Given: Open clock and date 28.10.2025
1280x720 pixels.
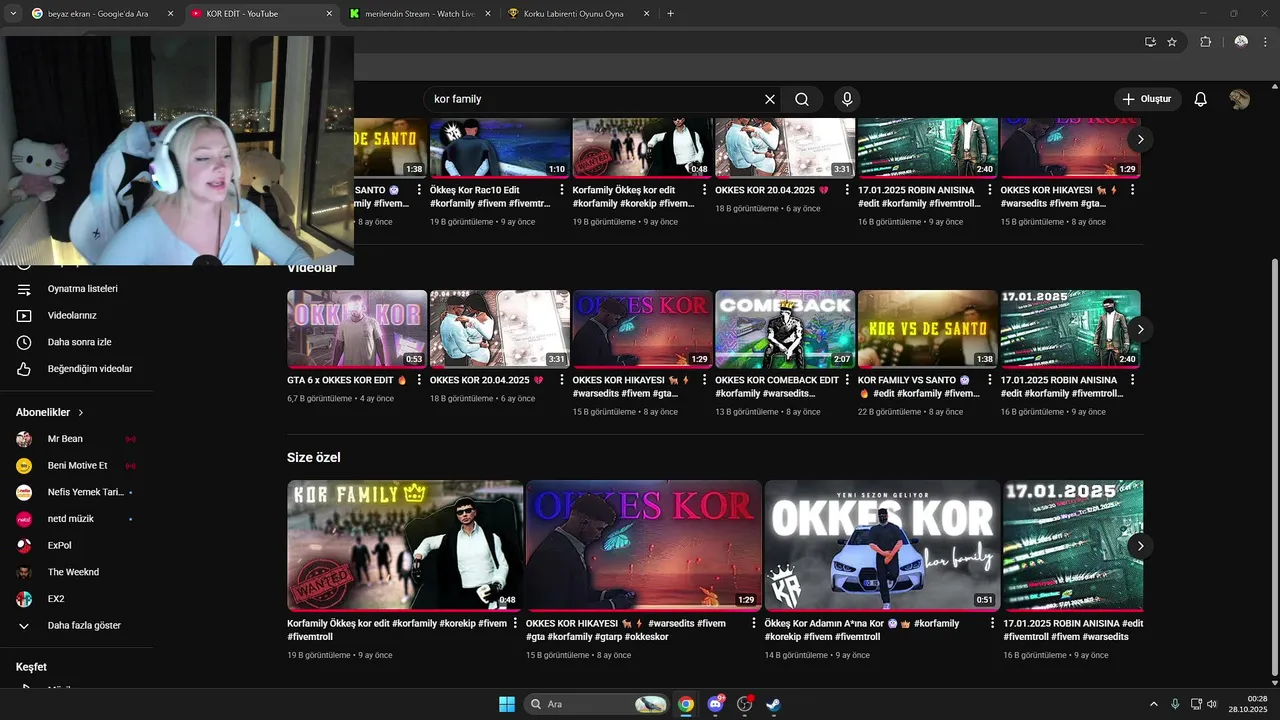Looking at the screenshot, I should coord(1248,704).
